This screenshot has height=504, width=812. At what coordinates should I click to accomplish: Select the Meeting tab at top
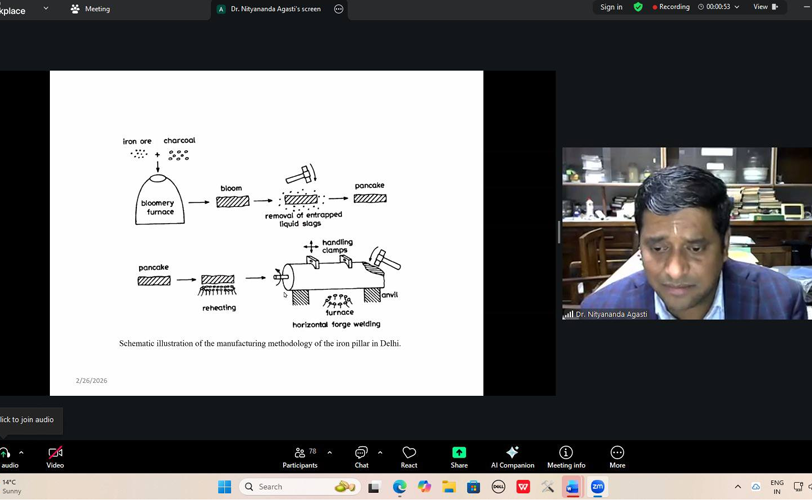pyautogui.click(x=90, y=9)
